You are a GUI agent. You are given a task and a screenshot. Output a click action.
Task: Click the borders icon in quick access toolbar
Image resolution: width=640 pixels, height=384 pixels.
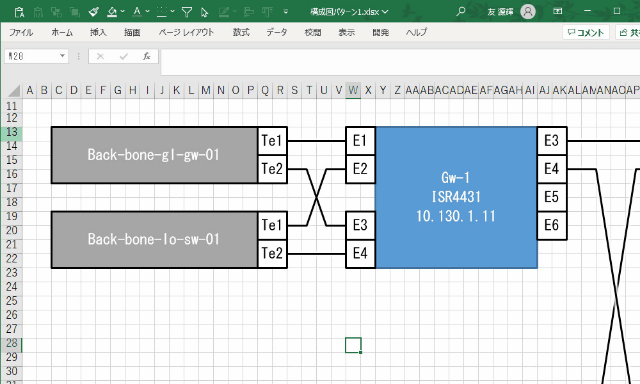162,12
